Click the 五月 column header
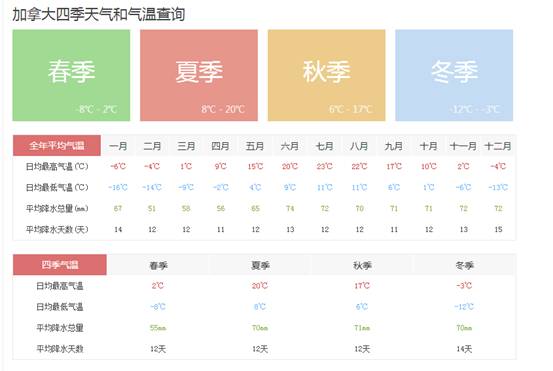553x371 pixels. [x=255, y=146]
